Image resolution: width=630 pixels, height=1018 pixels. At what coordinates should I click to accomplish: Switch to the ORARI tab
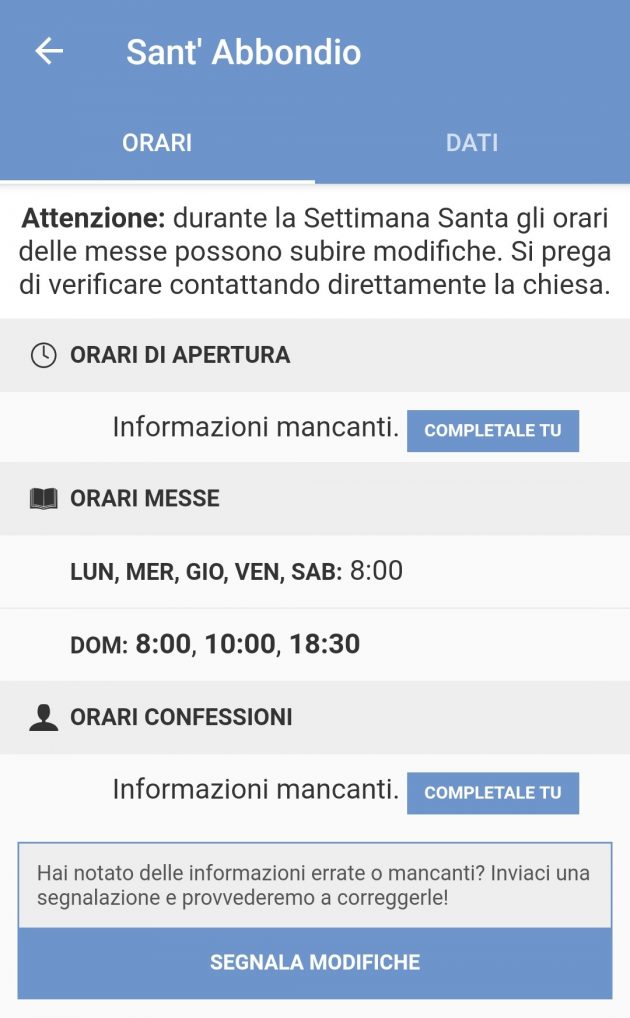pos(157,143)
